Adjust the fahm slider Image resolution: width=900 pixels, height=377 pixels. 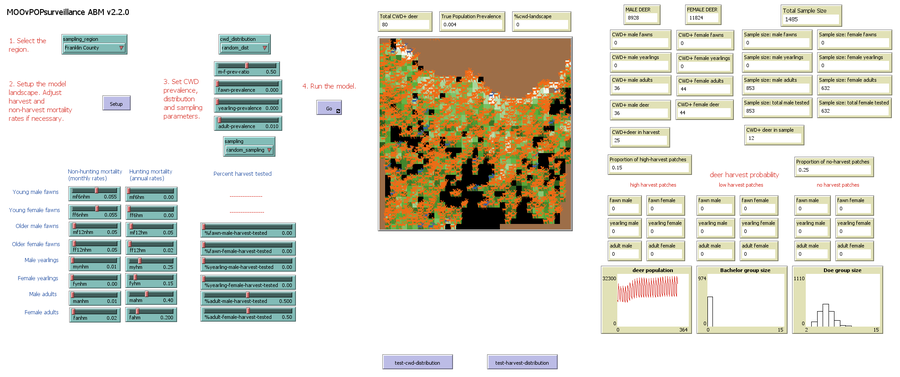tap(152, 314)
